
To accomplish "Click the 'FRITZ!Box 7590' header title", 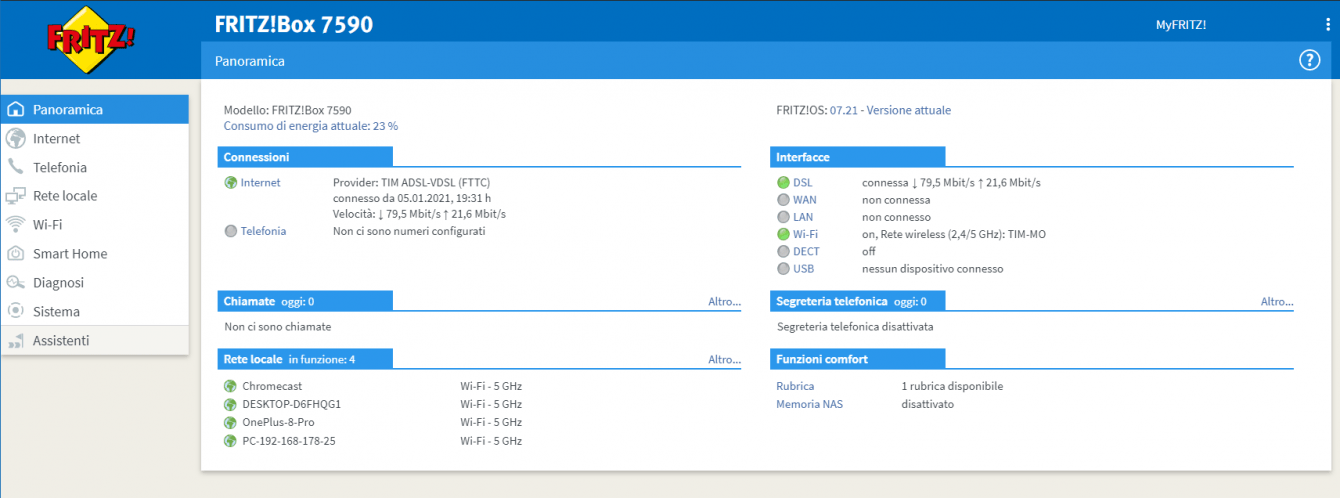I will pos(294,25).
